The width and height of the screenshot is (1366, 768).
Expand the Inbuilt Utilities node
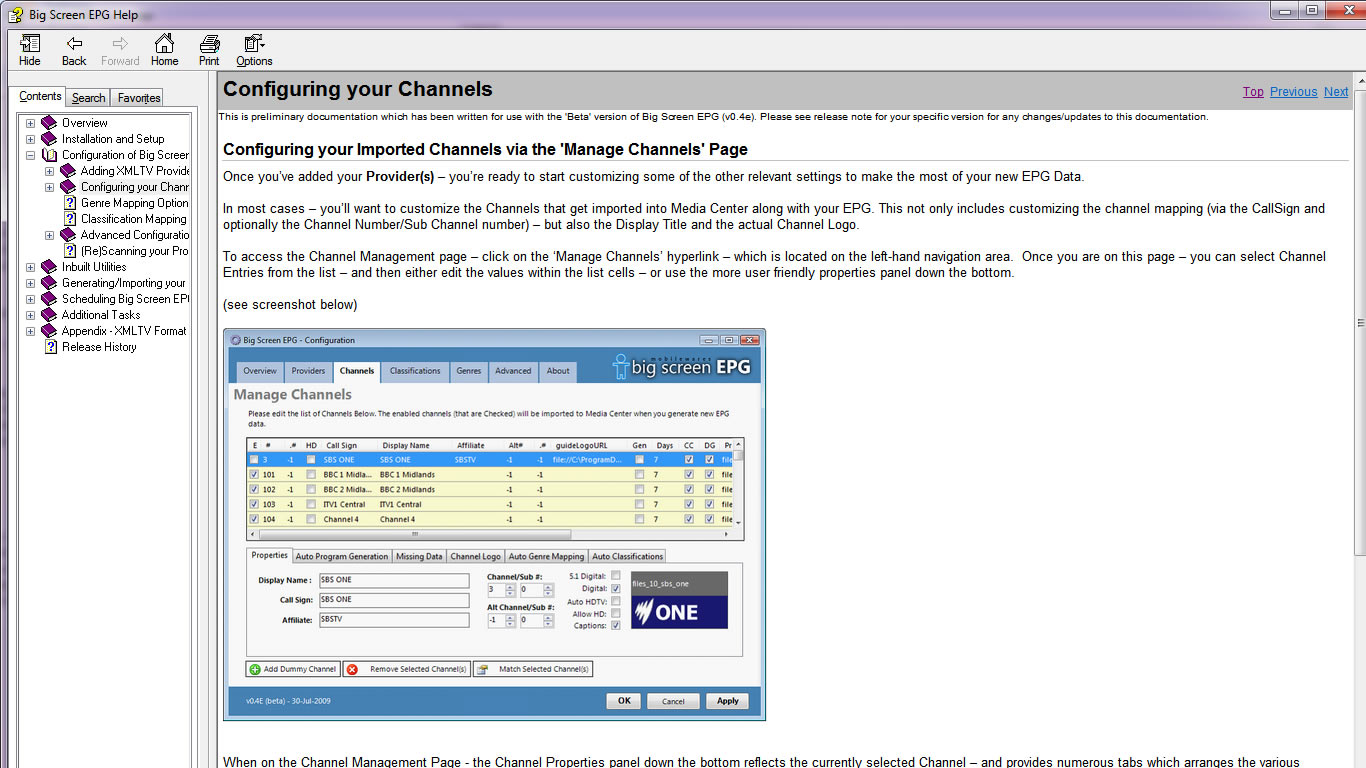(x=30, y=267)
